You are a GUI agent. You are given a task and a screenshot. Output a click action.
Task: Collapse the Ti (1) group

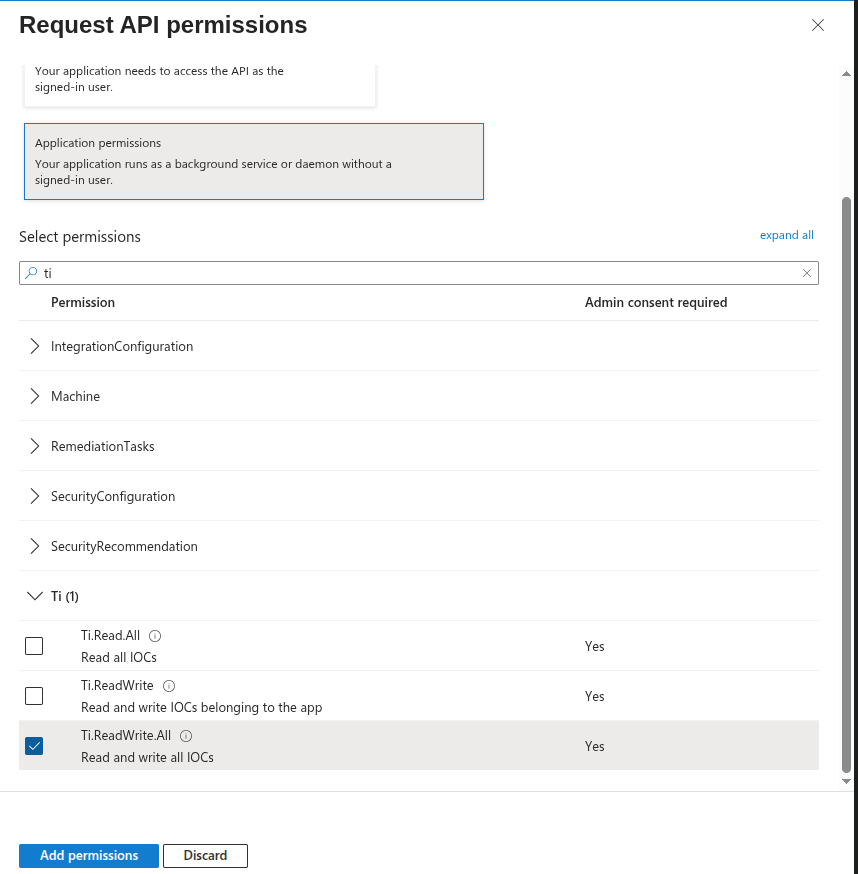(x=35, y=596)
